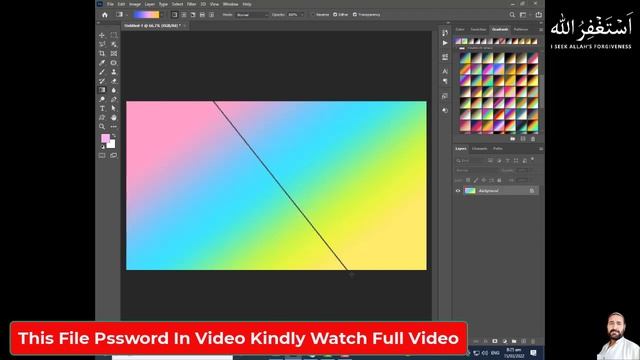Toggle lock all padlock in Layers lock row
Screen dimensions: 640x360
[x=499, y=180]
